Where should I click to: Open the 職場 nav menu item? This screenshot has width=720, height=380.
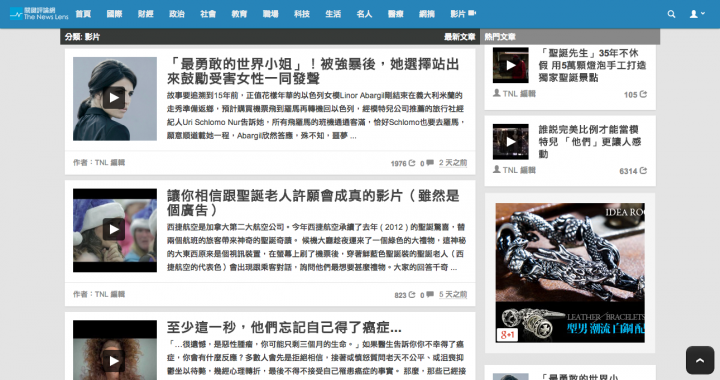[x=270, y=14]
